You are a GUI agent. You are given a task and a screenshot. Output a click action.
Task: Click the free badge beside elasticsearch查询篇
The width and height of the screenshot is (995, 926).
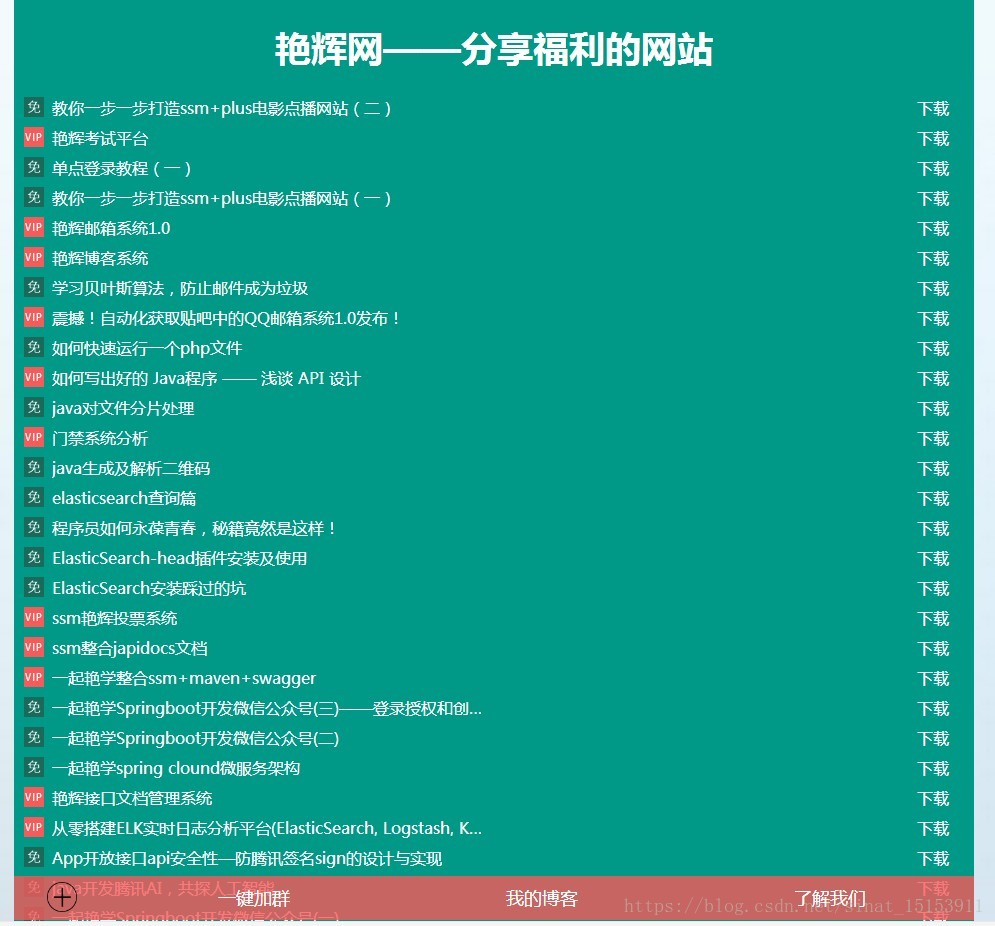click(34, 498)
